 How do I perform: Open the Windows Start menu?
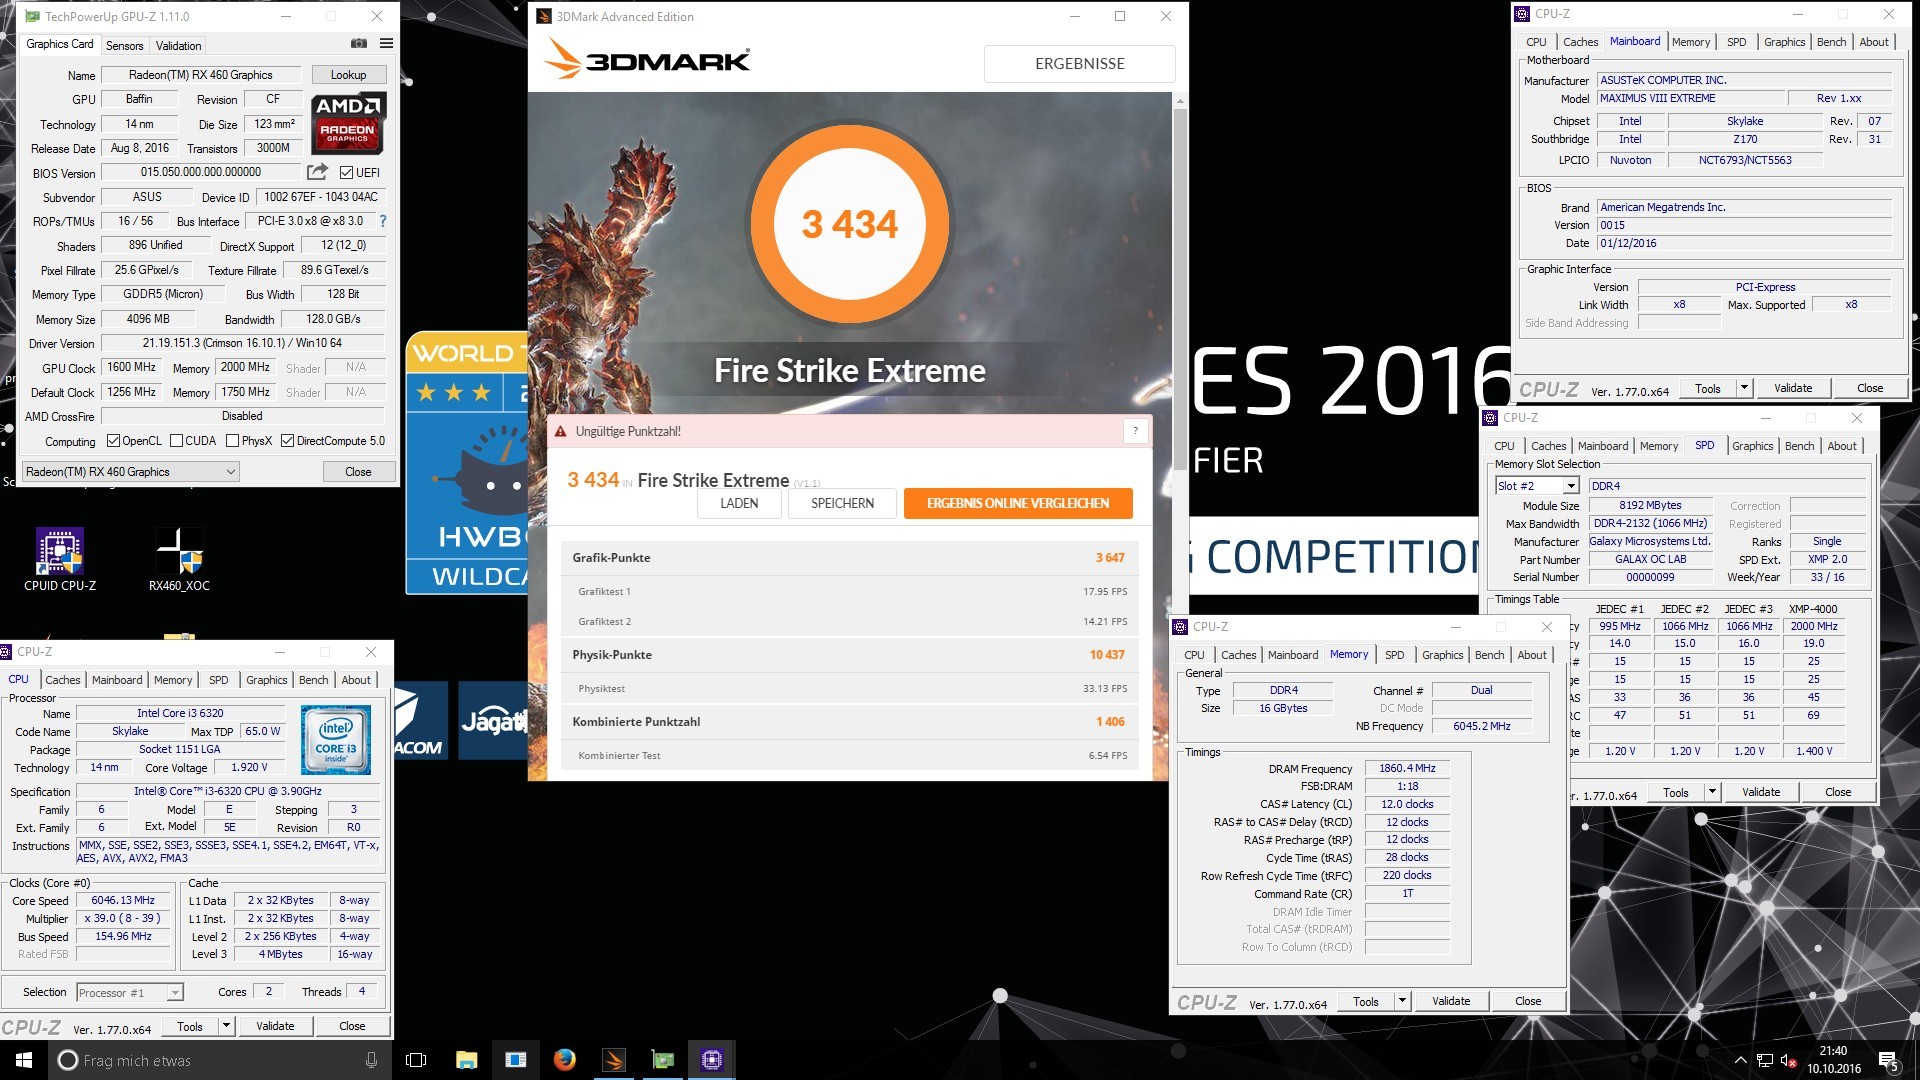click(x=24, y=1060)
